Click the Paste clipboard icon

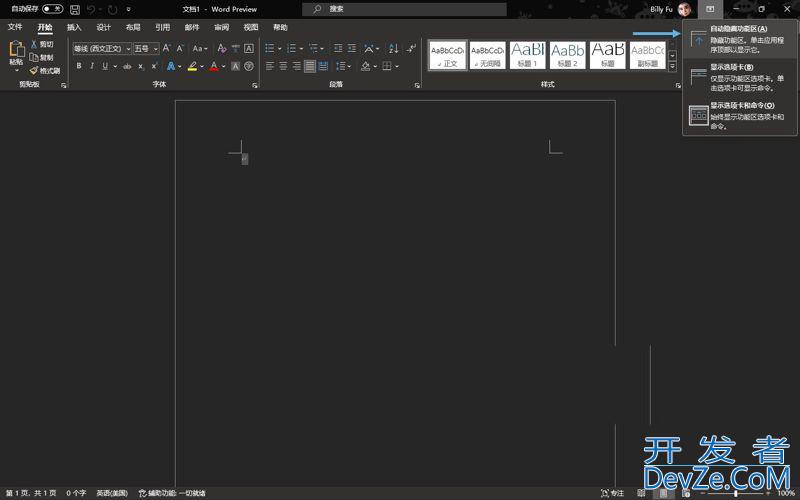coord(16,49)
